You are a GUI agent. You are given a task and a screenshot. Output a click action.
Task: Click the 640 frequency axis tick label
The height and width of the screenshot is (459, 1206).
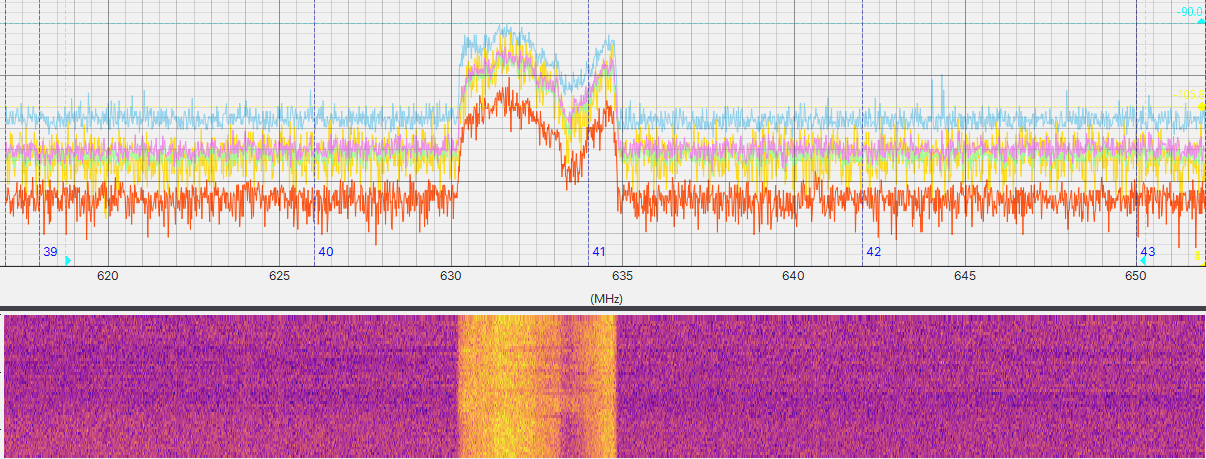(794, 275)
